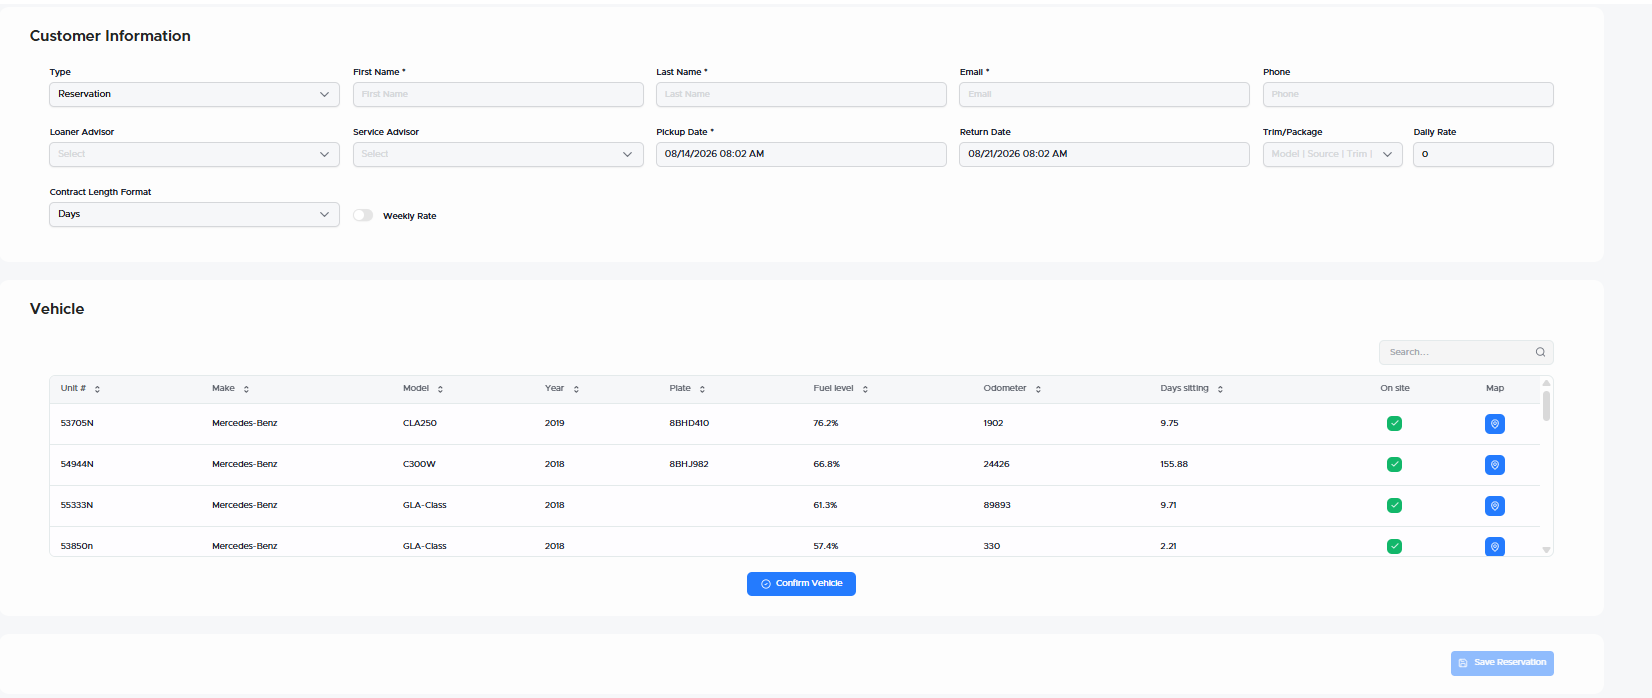This screenshot has height=698, width=1652.
Task: Click the vehicle table scroll down arrow
Action: [x=1546, y=550]
